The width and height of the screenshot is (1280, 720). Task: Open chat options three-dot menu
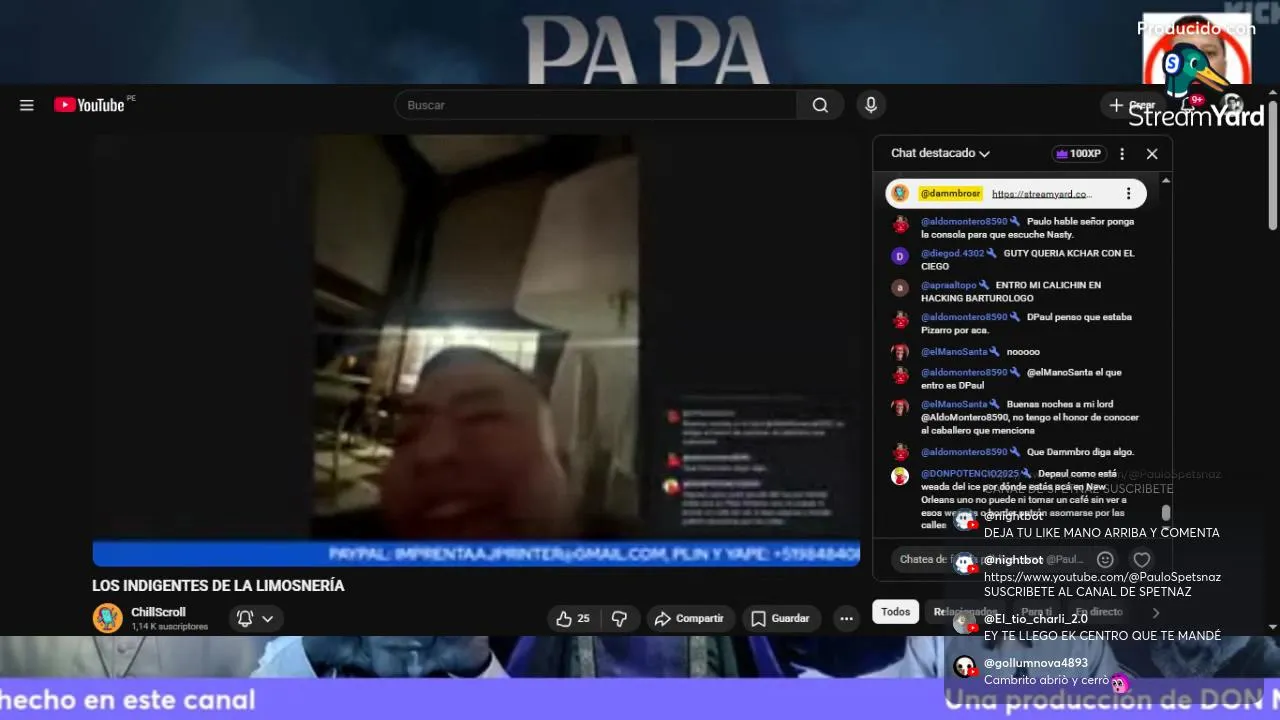(x=1122, y=154)
